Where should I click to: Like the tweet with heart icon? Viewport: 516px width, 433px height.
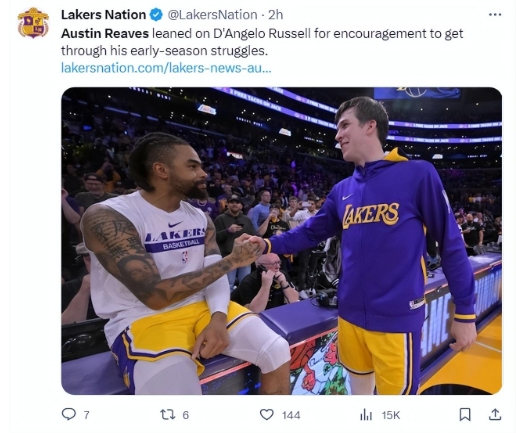click(x=267, y=415)
